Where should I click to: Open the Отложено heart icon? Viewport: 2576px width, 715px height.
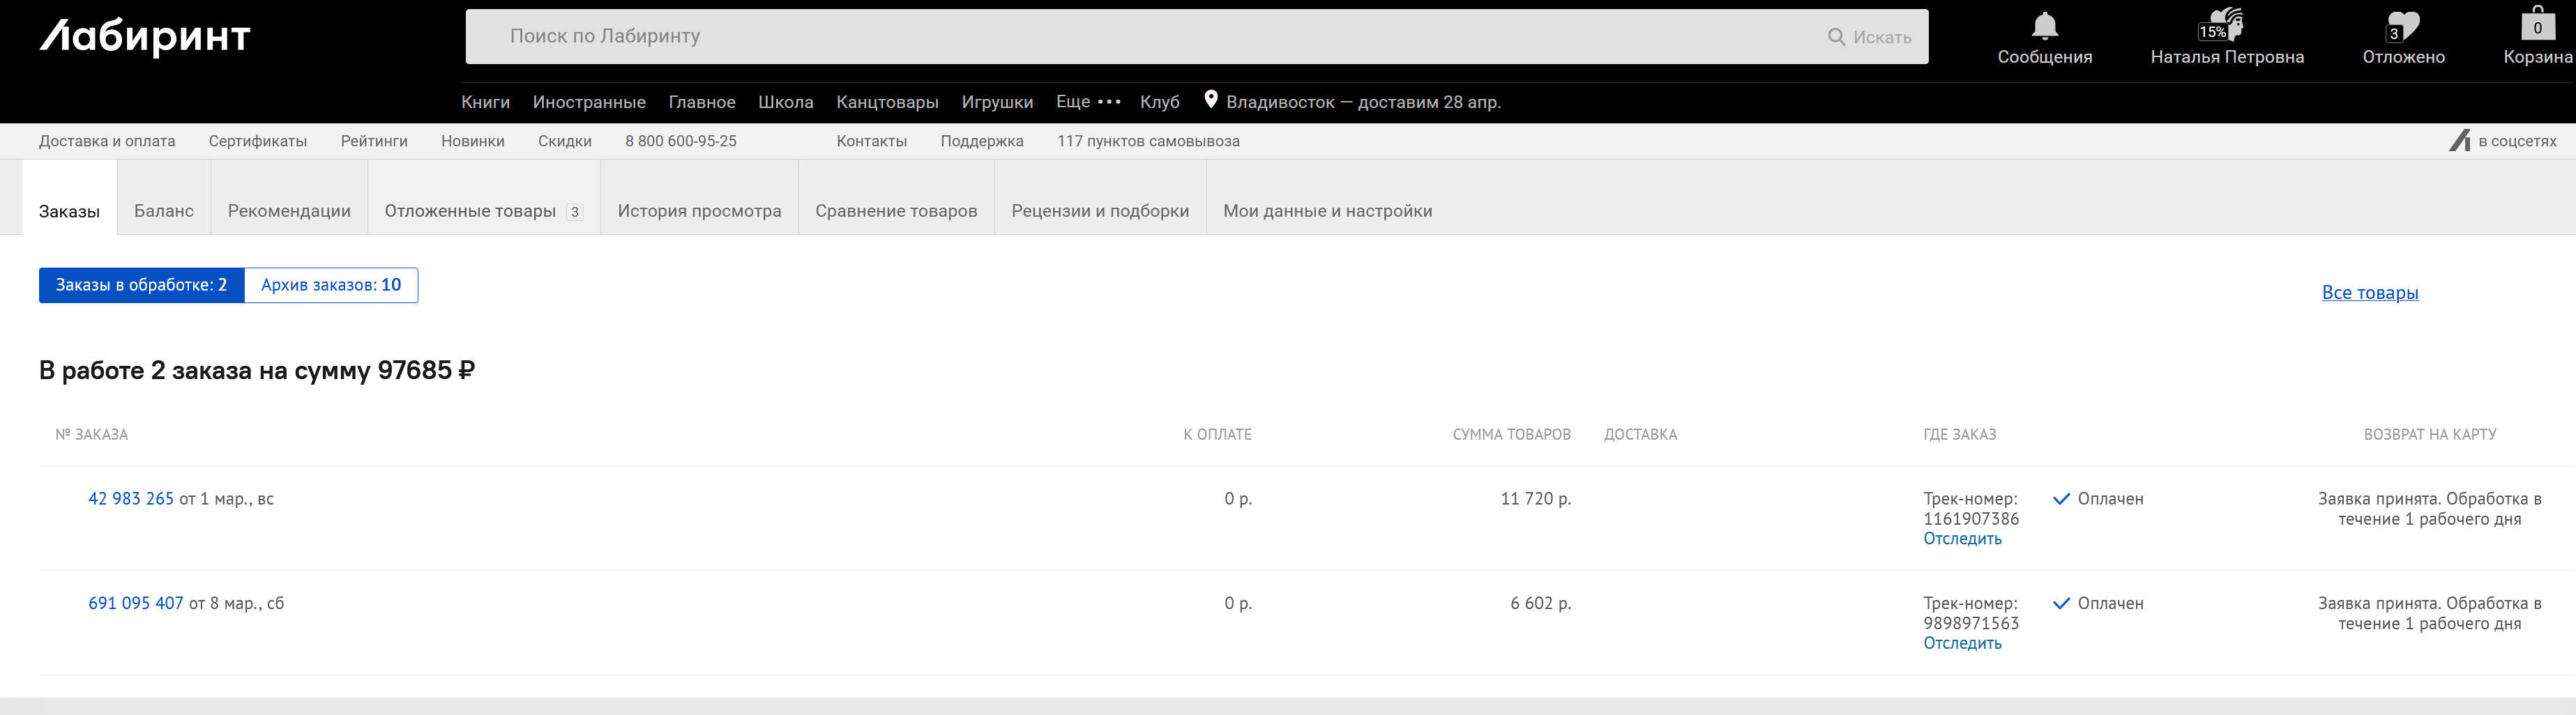click(2402, 26)
